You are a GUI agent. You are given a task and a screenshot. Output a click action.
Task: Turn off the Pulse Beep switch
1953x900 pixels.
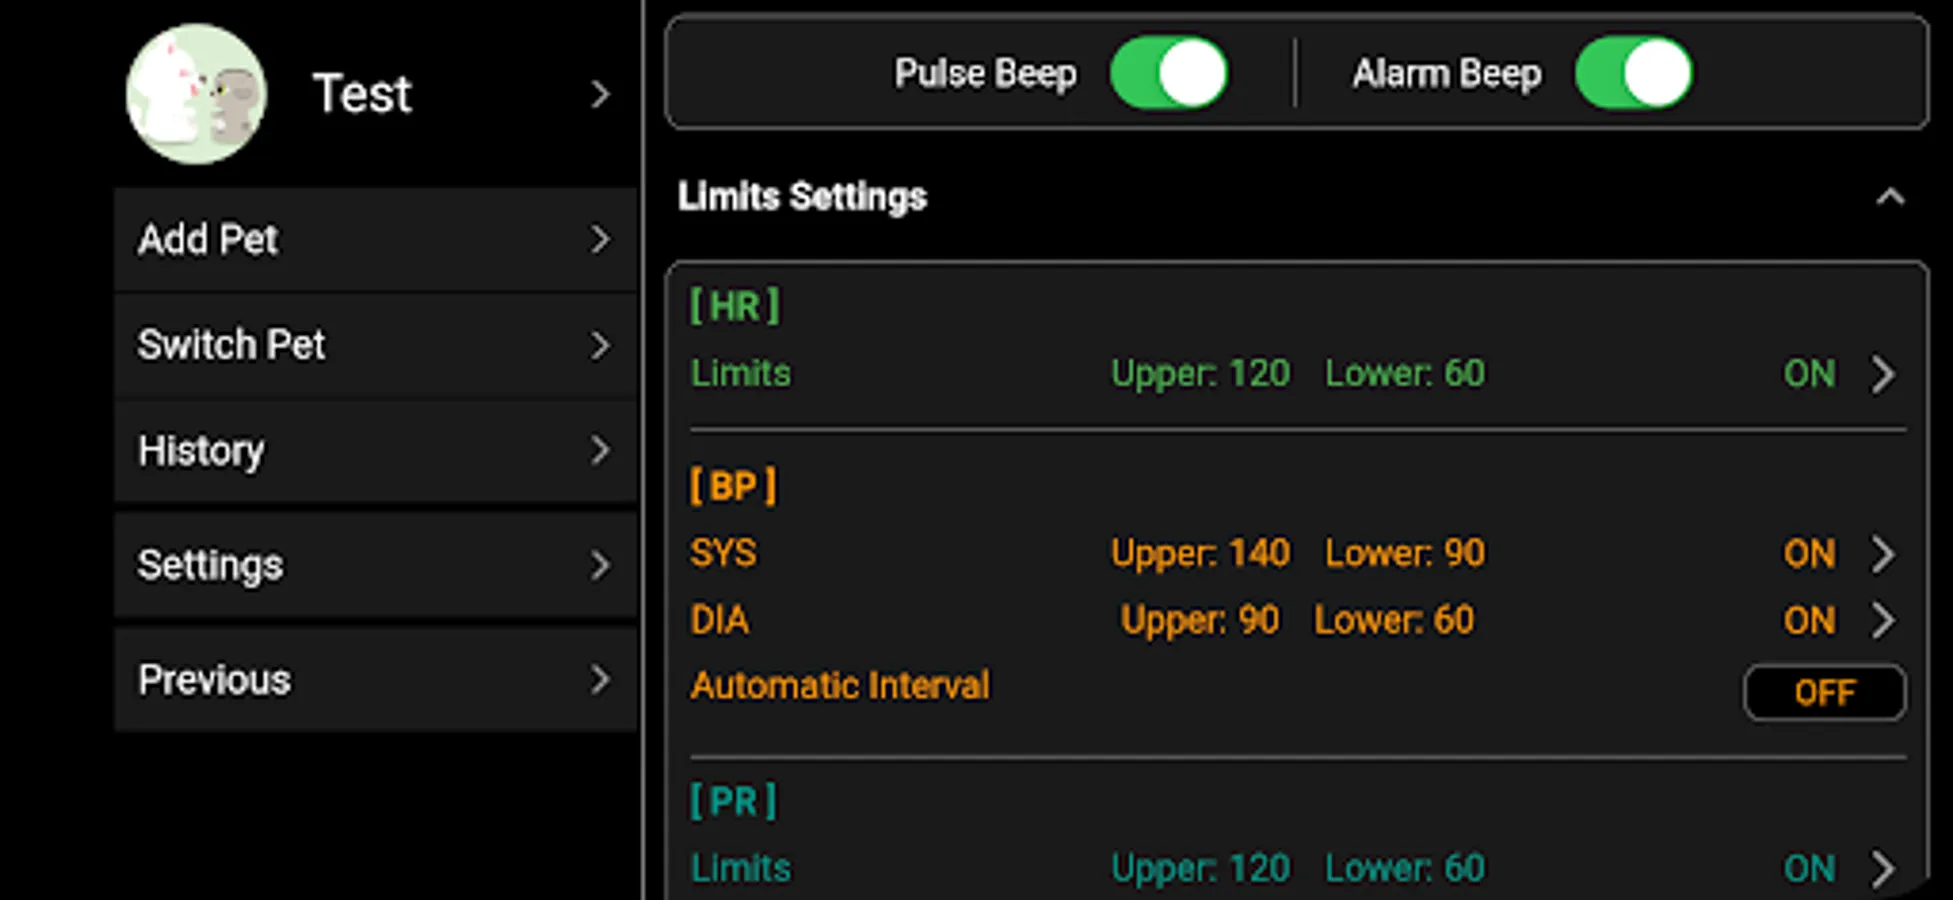coord(1169,73)
